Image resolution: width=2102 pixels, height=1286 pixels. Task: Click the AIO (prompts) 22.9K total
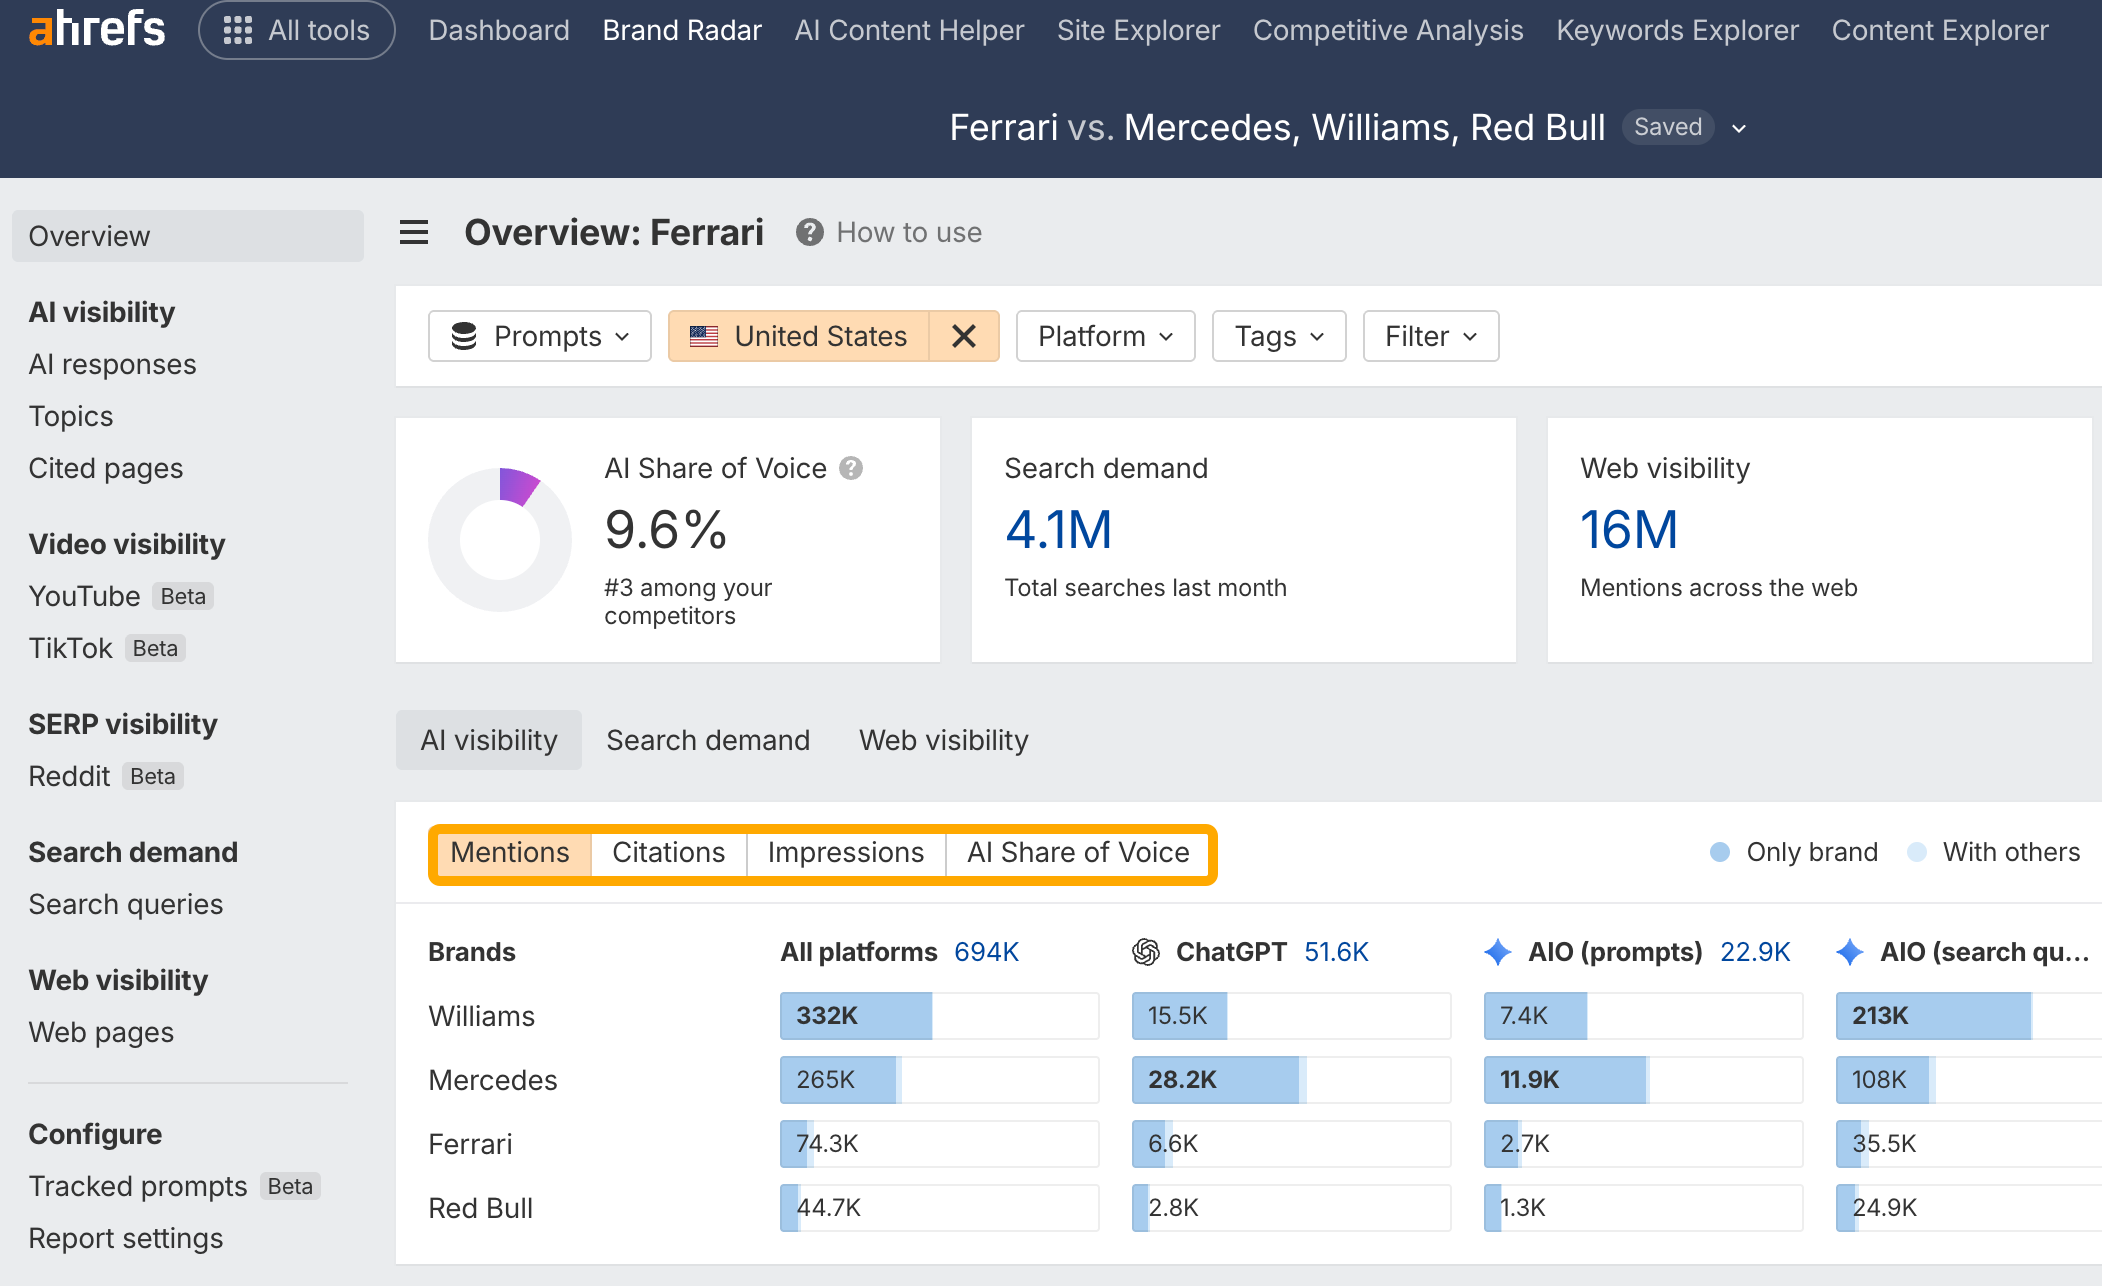[x=1755, y=952]
